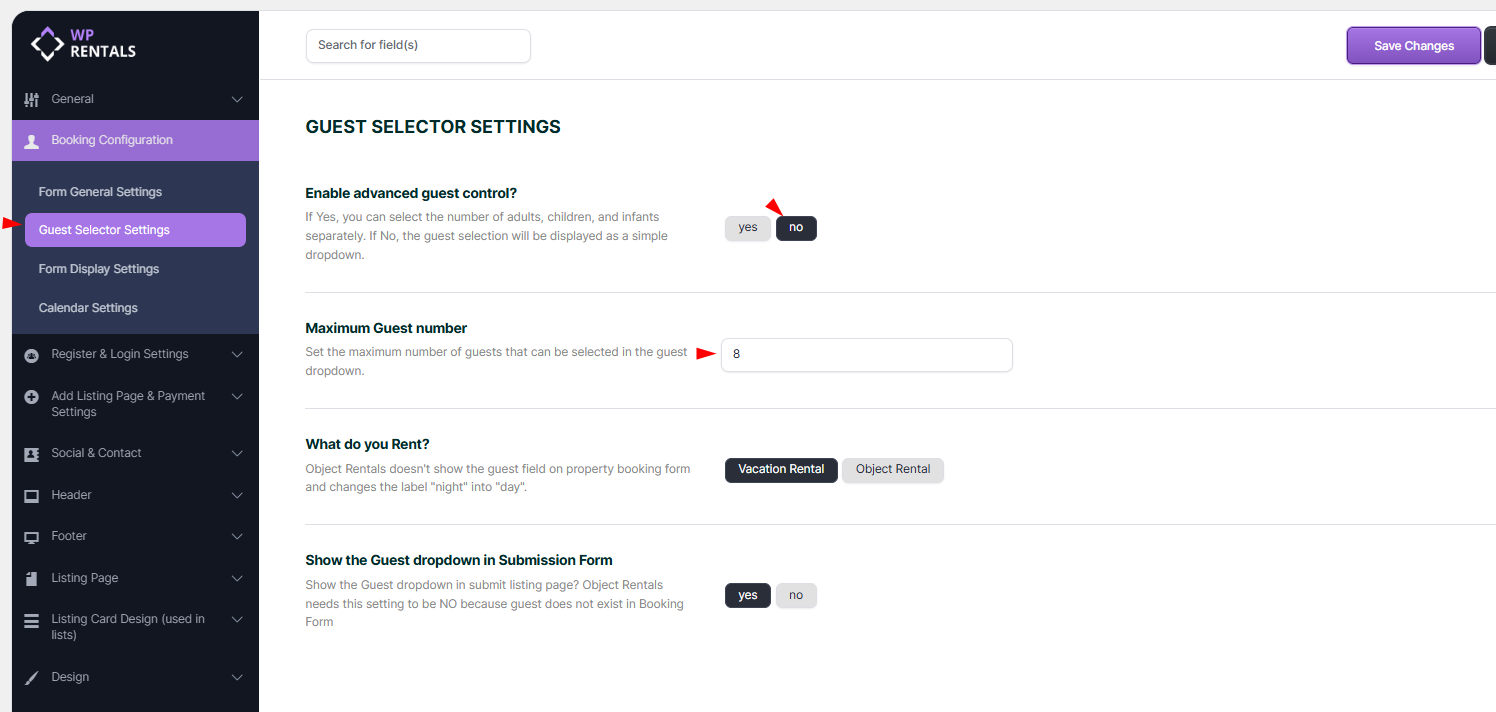The height and width of the screenshot is (712, 1496).
Task: Expand the General section chevron
Action: pyautogui.click(x=237, y=99)
